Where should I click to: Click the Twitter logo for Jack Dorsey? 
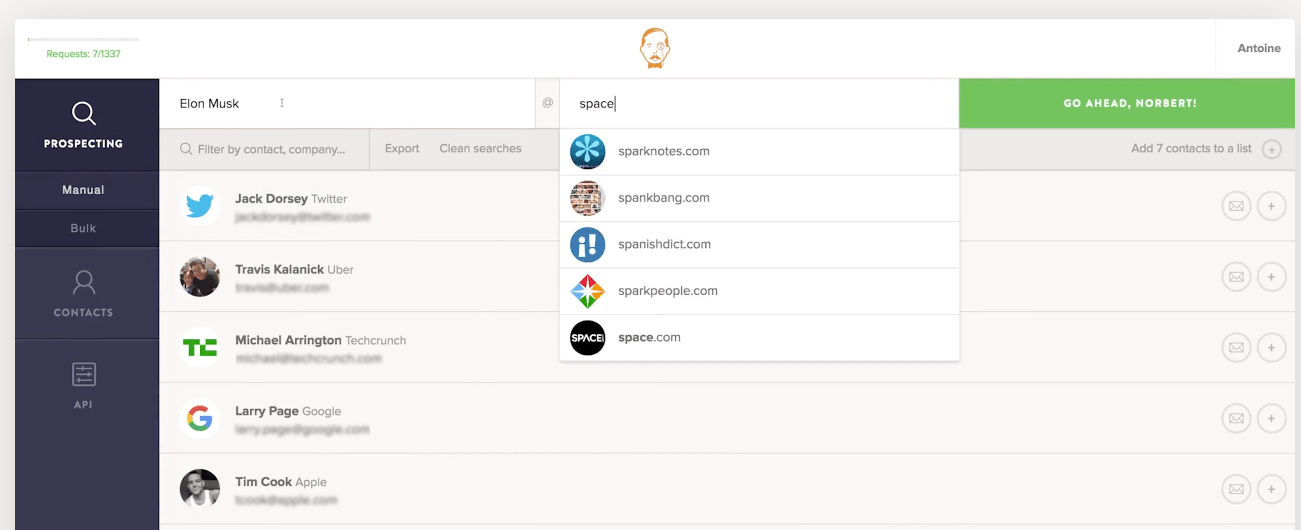click(200, 206)
